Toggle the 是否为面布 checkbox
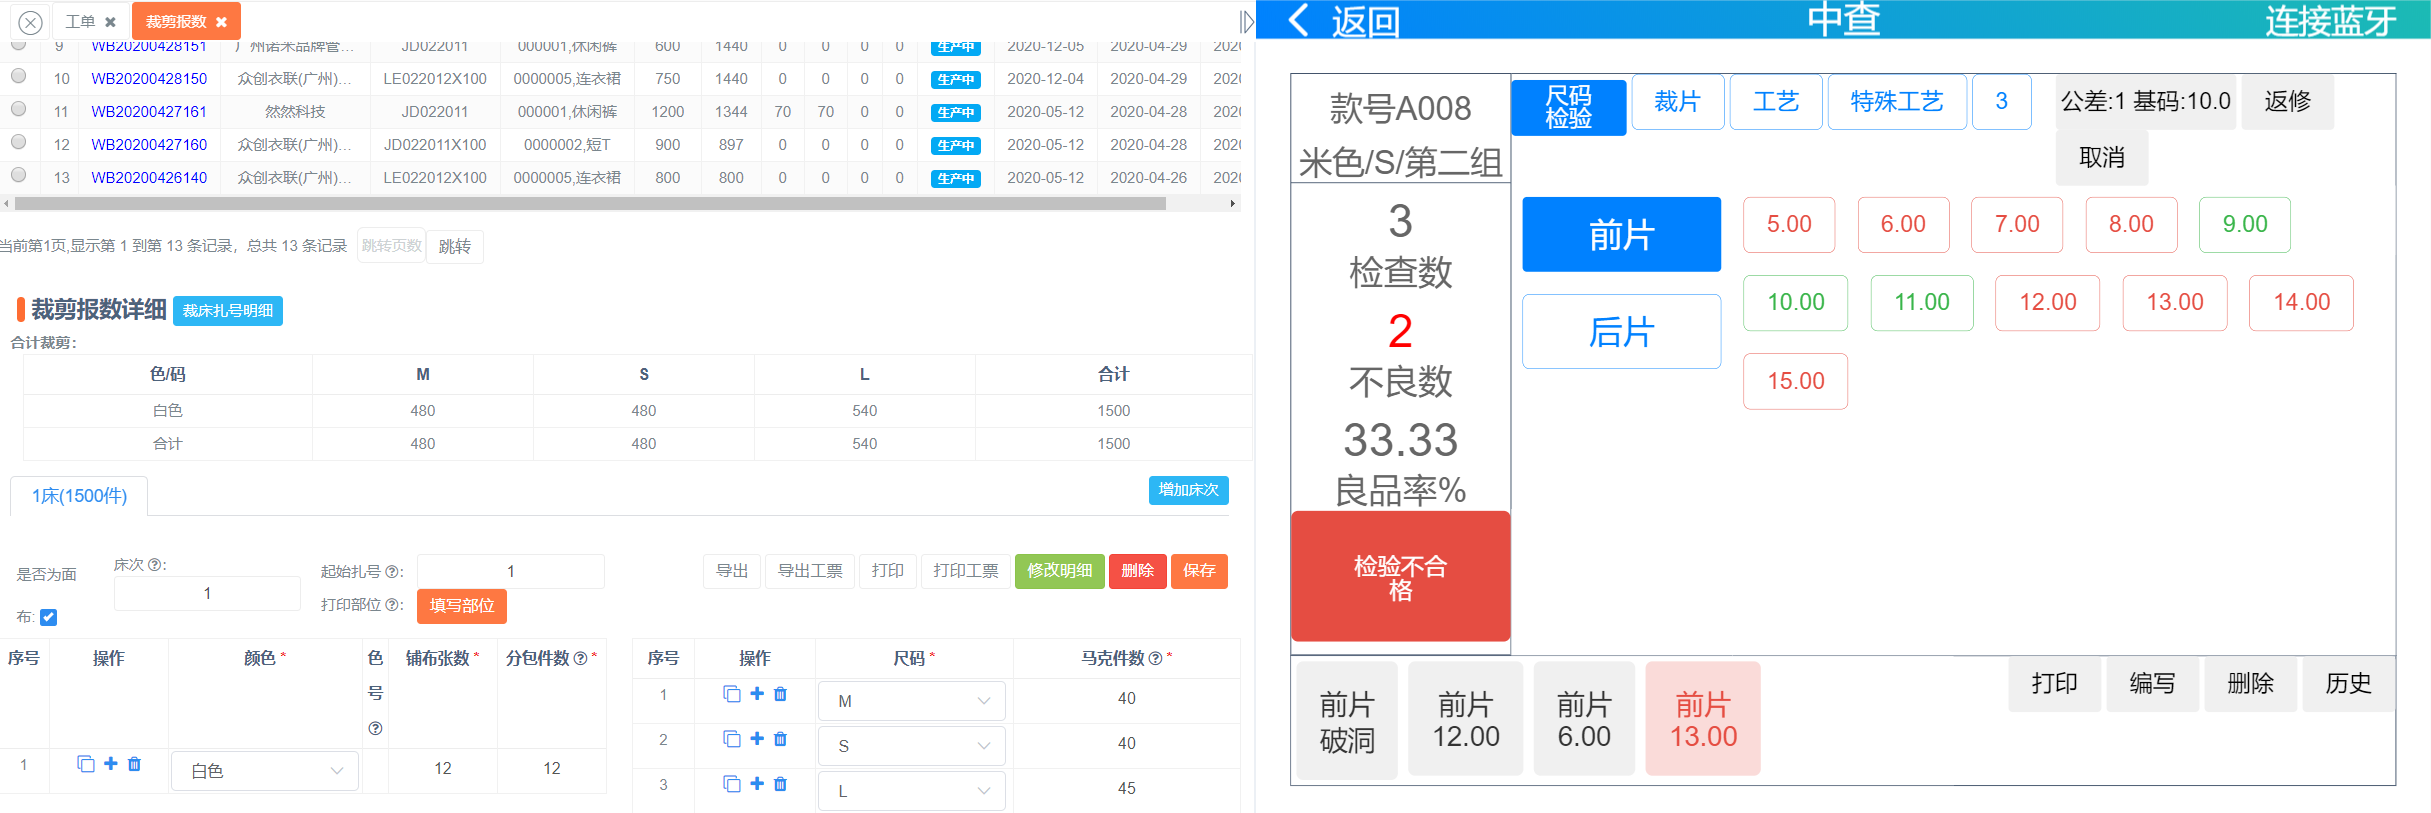This screenshot has width=2431, height=813. [48, 617]
